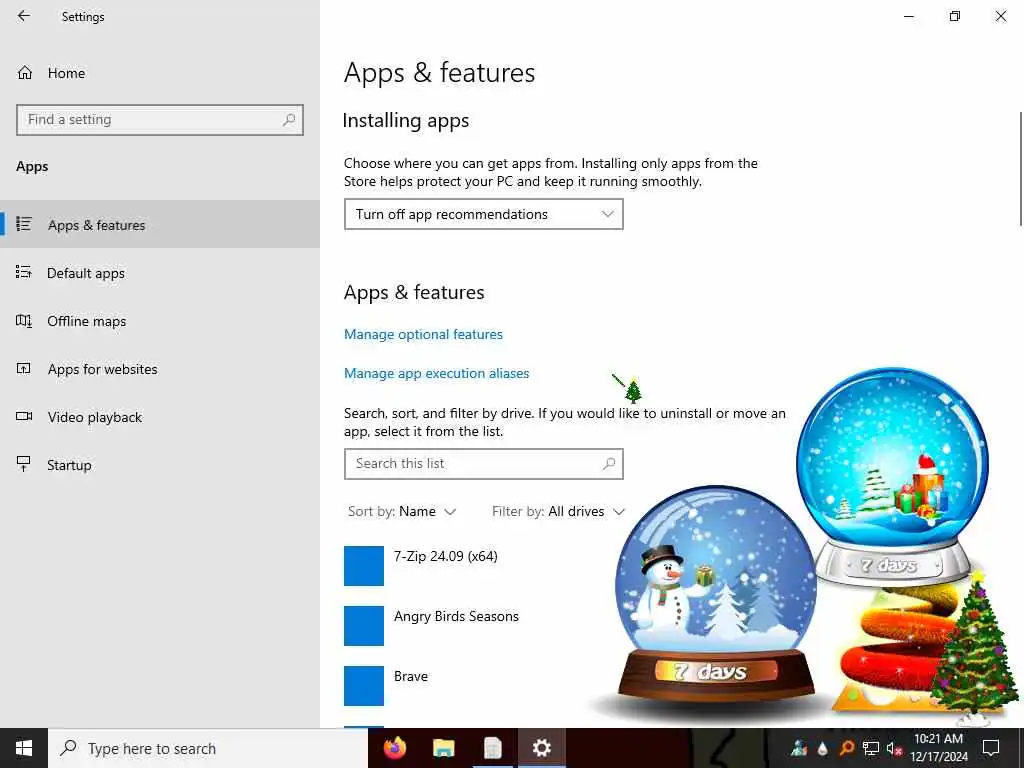Click the Apps for websites icon
The image size is (1024, 768).
point(24,369)
